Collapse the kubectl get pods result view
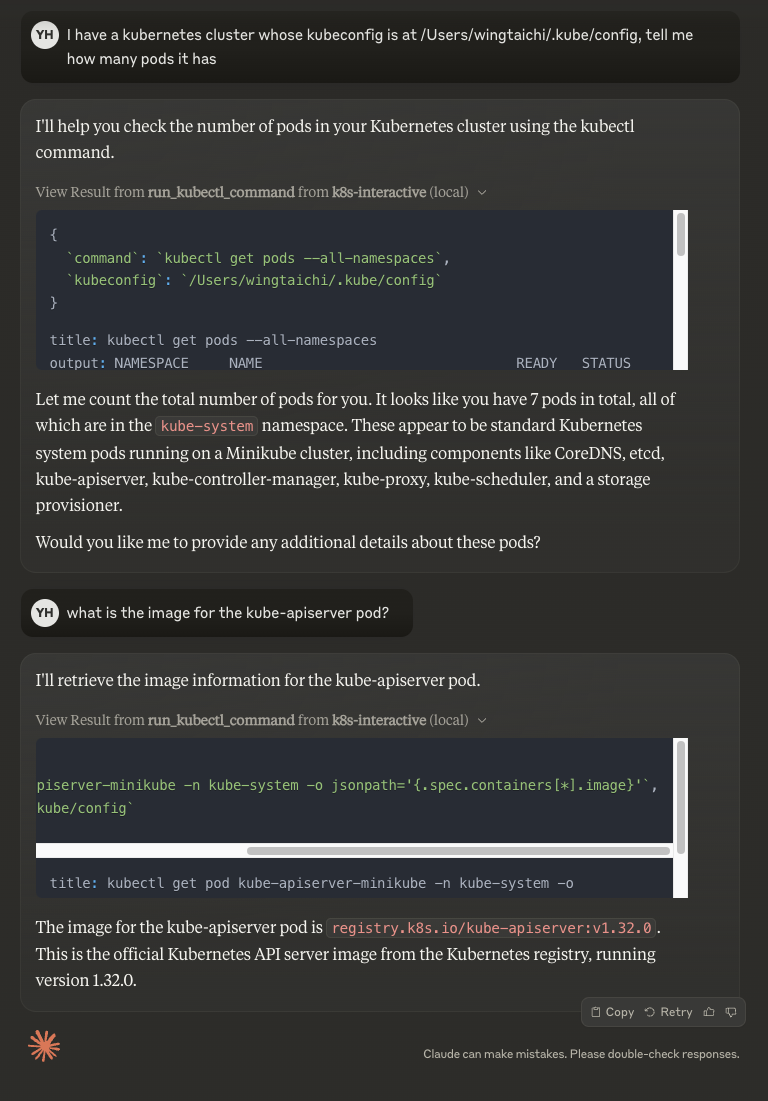This screenshot has width=768, height=1101. [x=482, y=192]
